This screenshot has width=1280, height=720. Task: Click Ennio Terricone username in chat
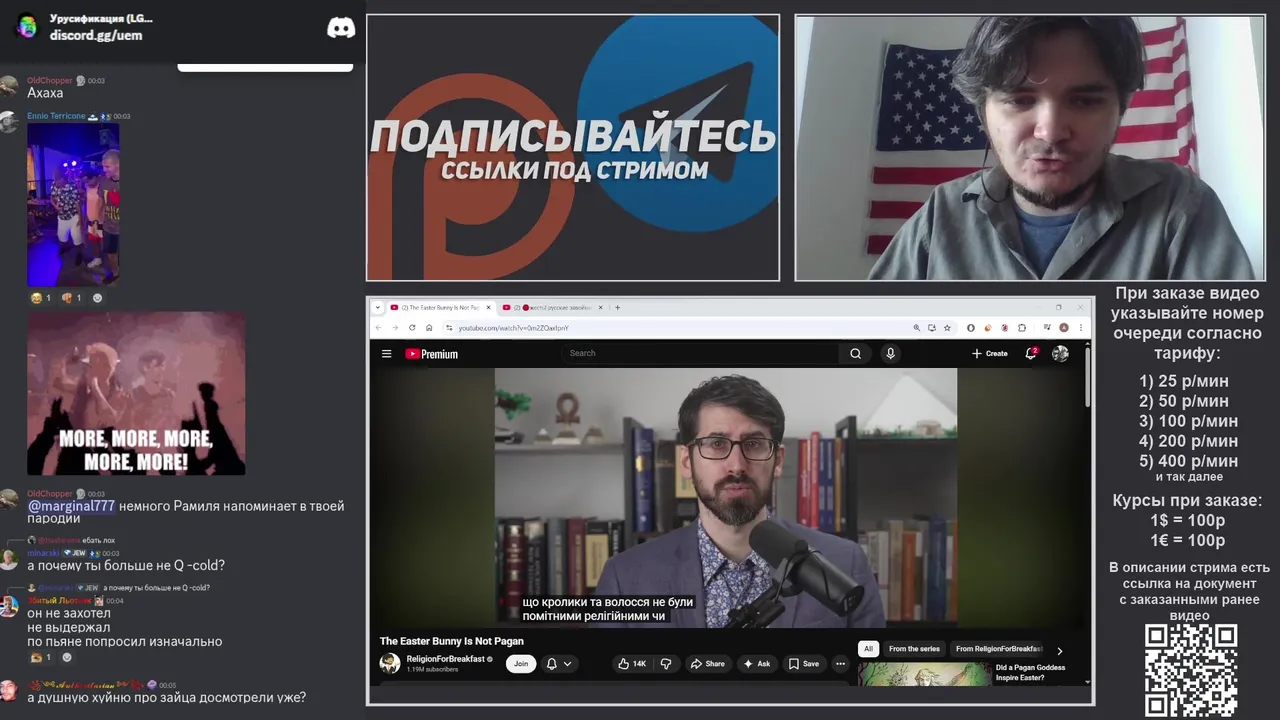[x=56, y=116]
